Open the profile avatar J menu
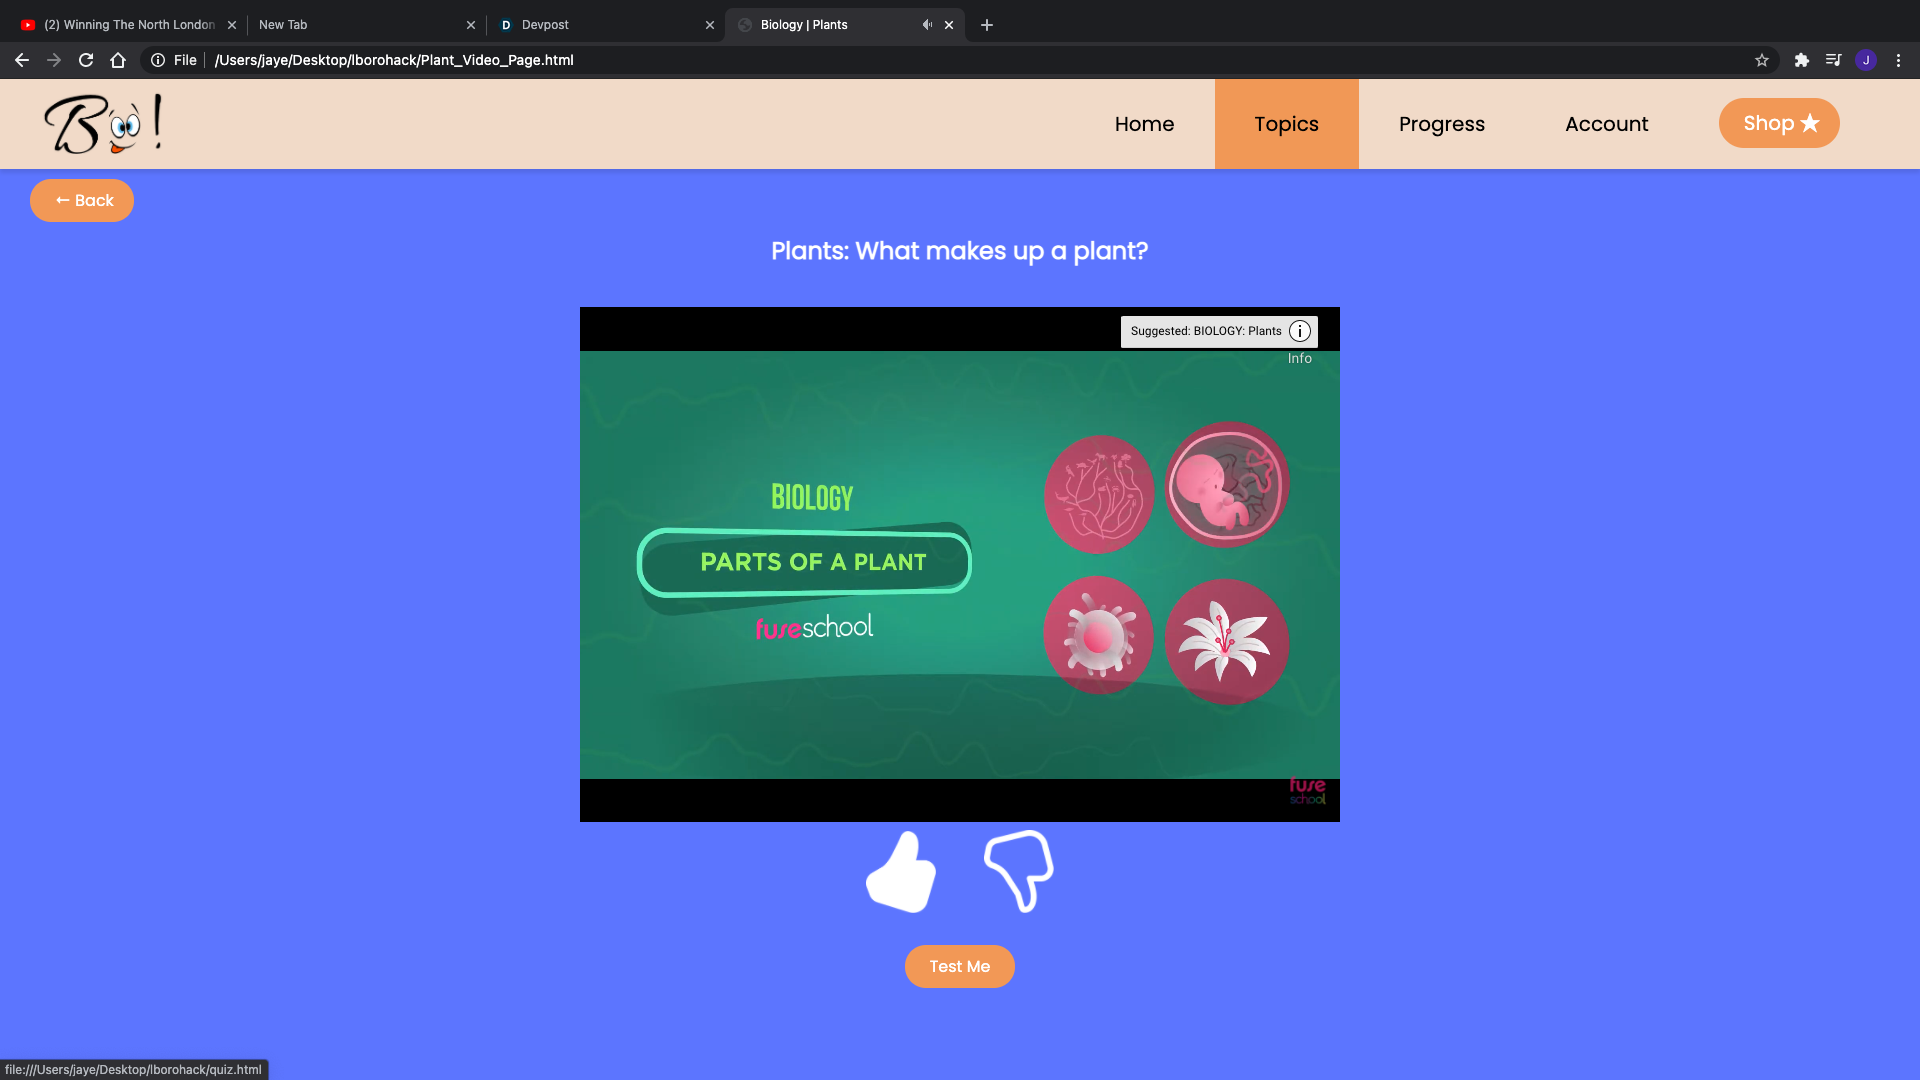 click(1865, 60)
